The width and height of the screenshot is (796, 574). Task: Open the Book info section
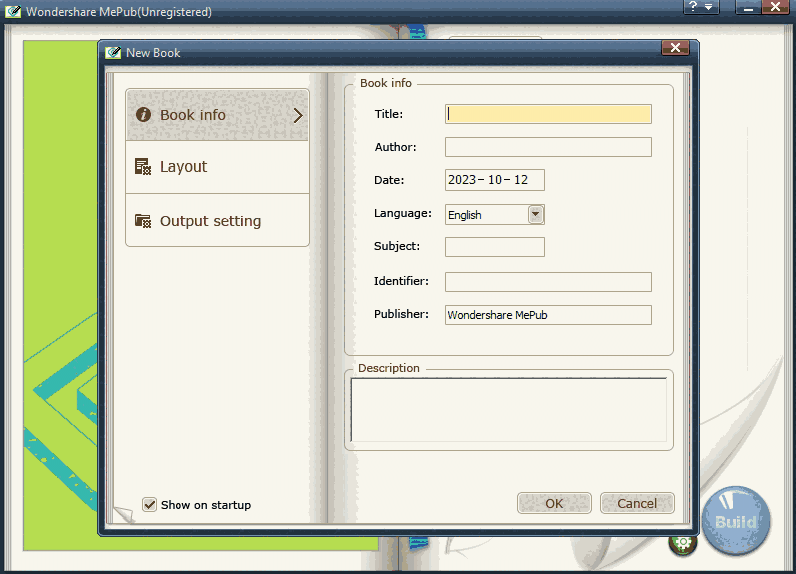[x=217, y=115]
